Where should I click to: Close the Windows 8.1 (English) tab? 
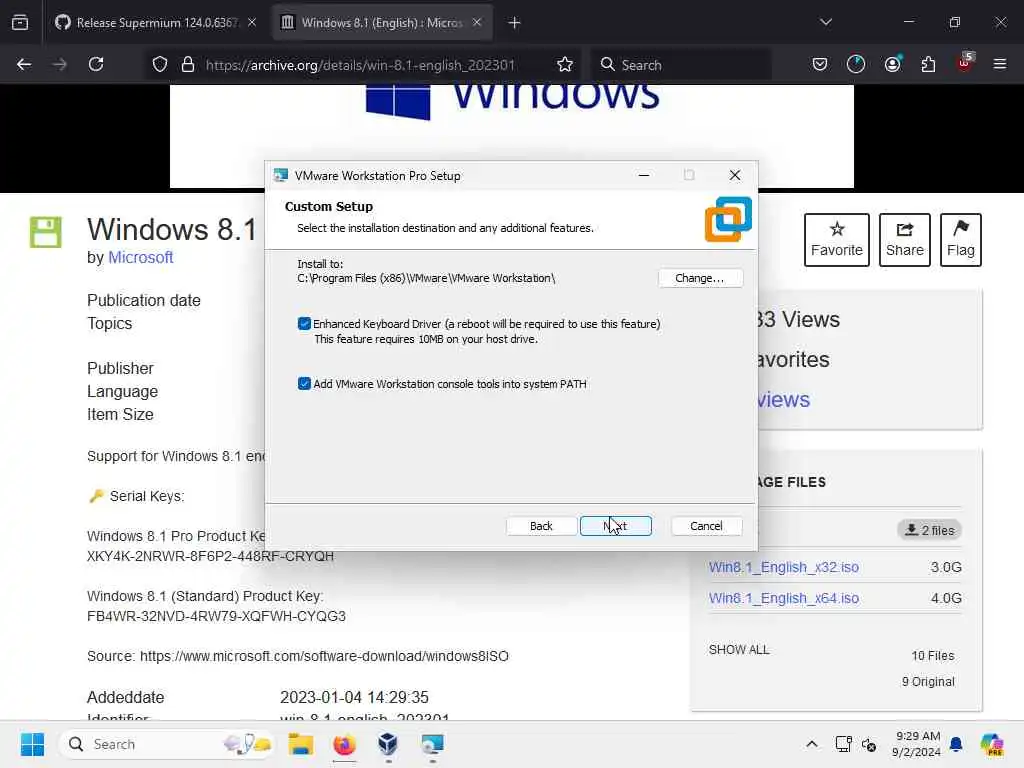tap(477, 23)
